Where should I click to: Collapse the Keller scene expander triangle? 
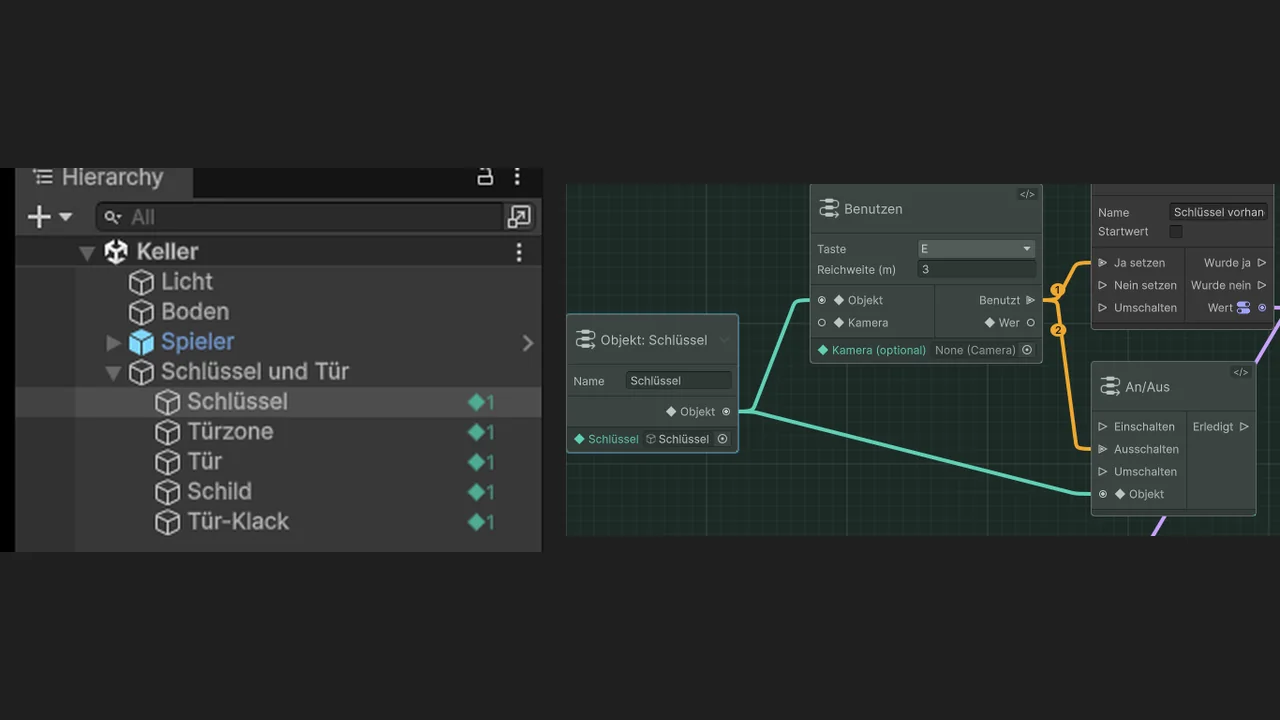tap(88, 253)
